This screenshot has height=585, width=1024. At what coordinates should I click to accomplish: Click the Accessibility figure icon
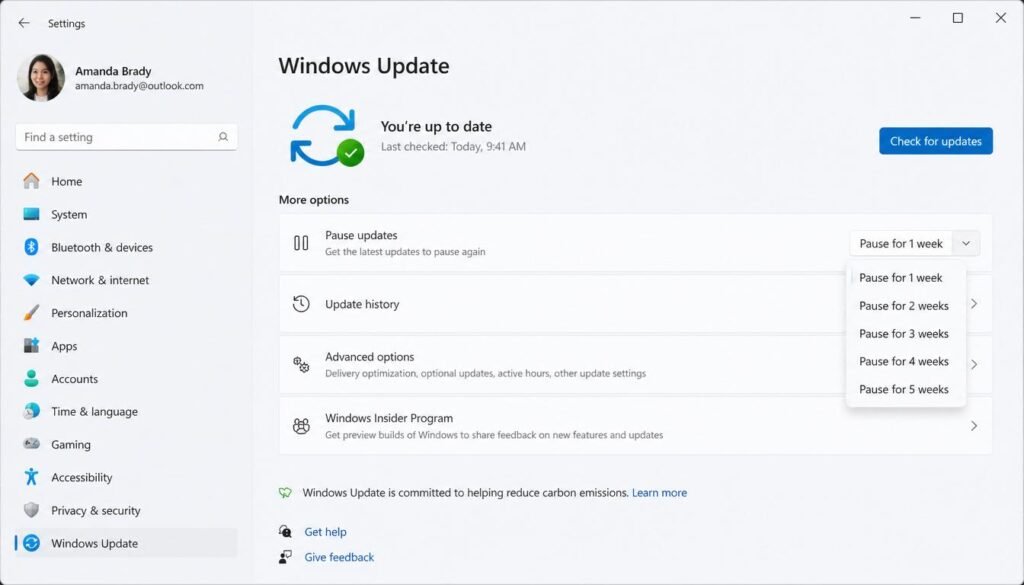[31, 477]
